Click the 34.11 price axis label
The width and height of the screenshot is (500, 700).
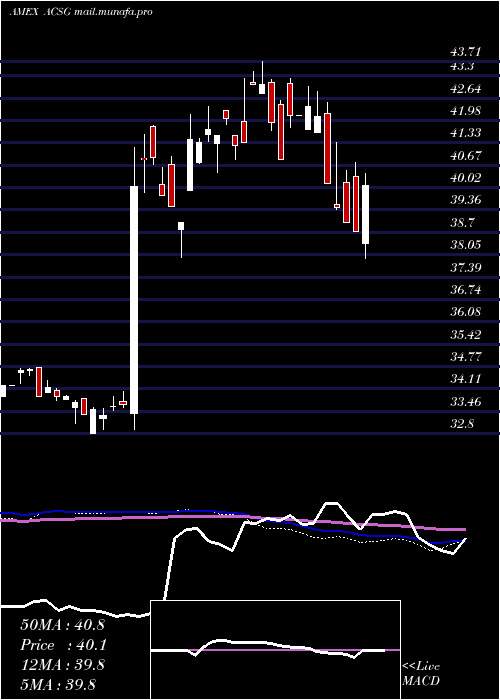point(466,379)
